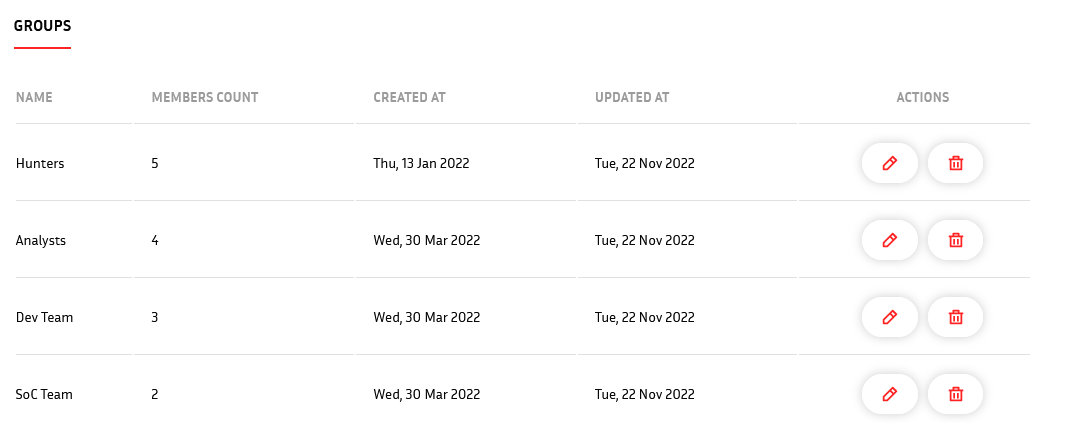Click the Thu, 13 Jan 2022 created date
This screenshot has height=423, width=1069.
pos(421,164)
